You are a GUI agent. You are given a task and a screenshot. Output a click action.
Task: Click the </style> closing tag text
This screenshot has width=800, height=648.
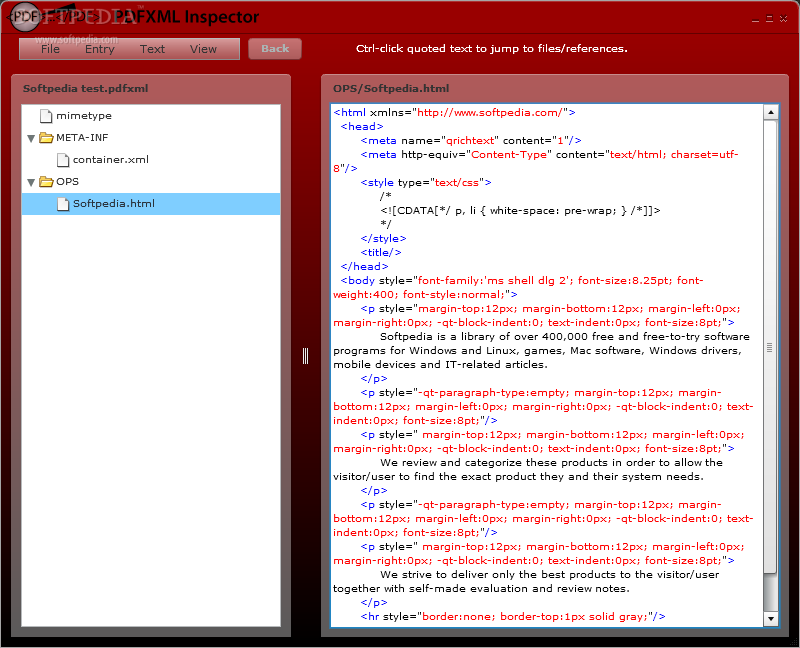tap(383, 238)
